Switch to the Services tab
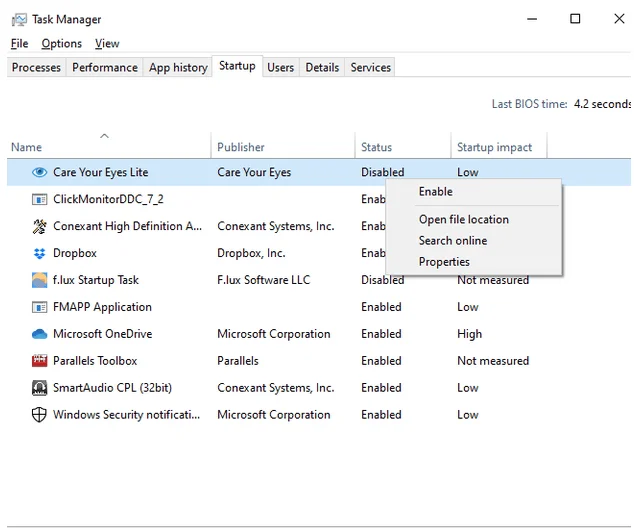Image resolution: width=634 pixels, height=528 pixels. 371,68
